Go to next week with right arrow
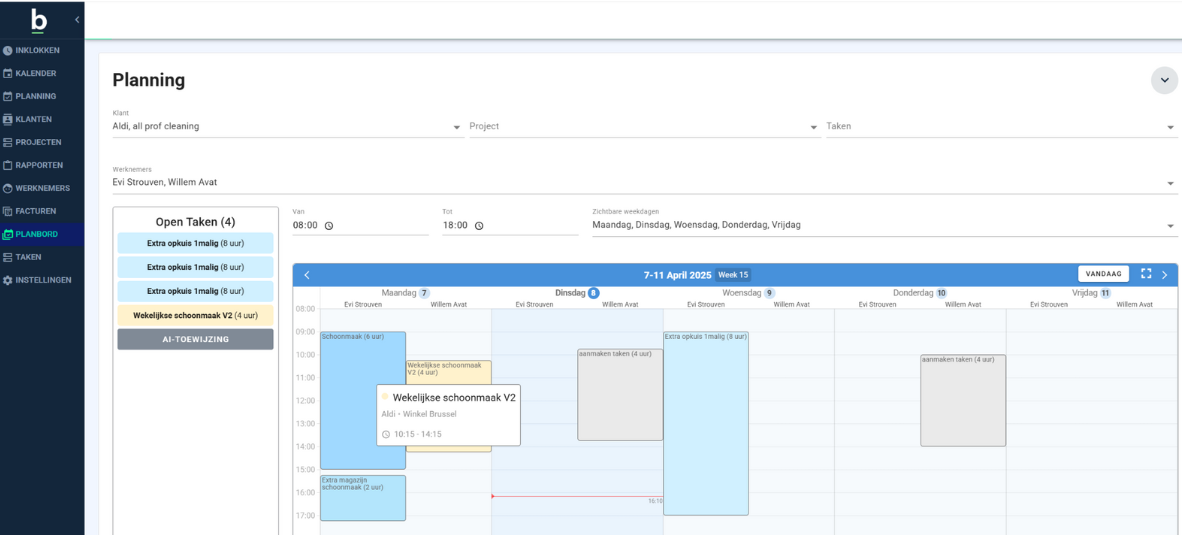1182x535 pixels. pyautogui.click(x=1164, y=274)
